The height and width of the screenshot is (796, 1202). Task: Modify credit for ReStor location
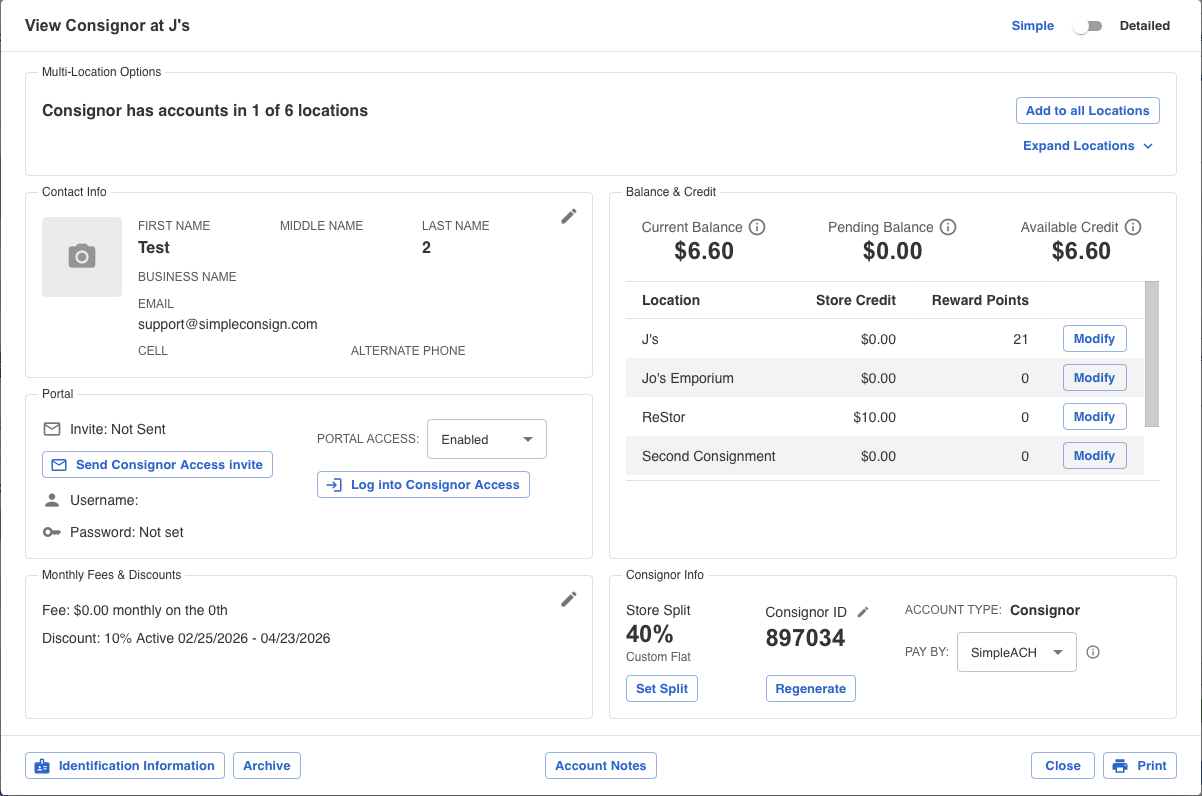tap(1094, 417)
